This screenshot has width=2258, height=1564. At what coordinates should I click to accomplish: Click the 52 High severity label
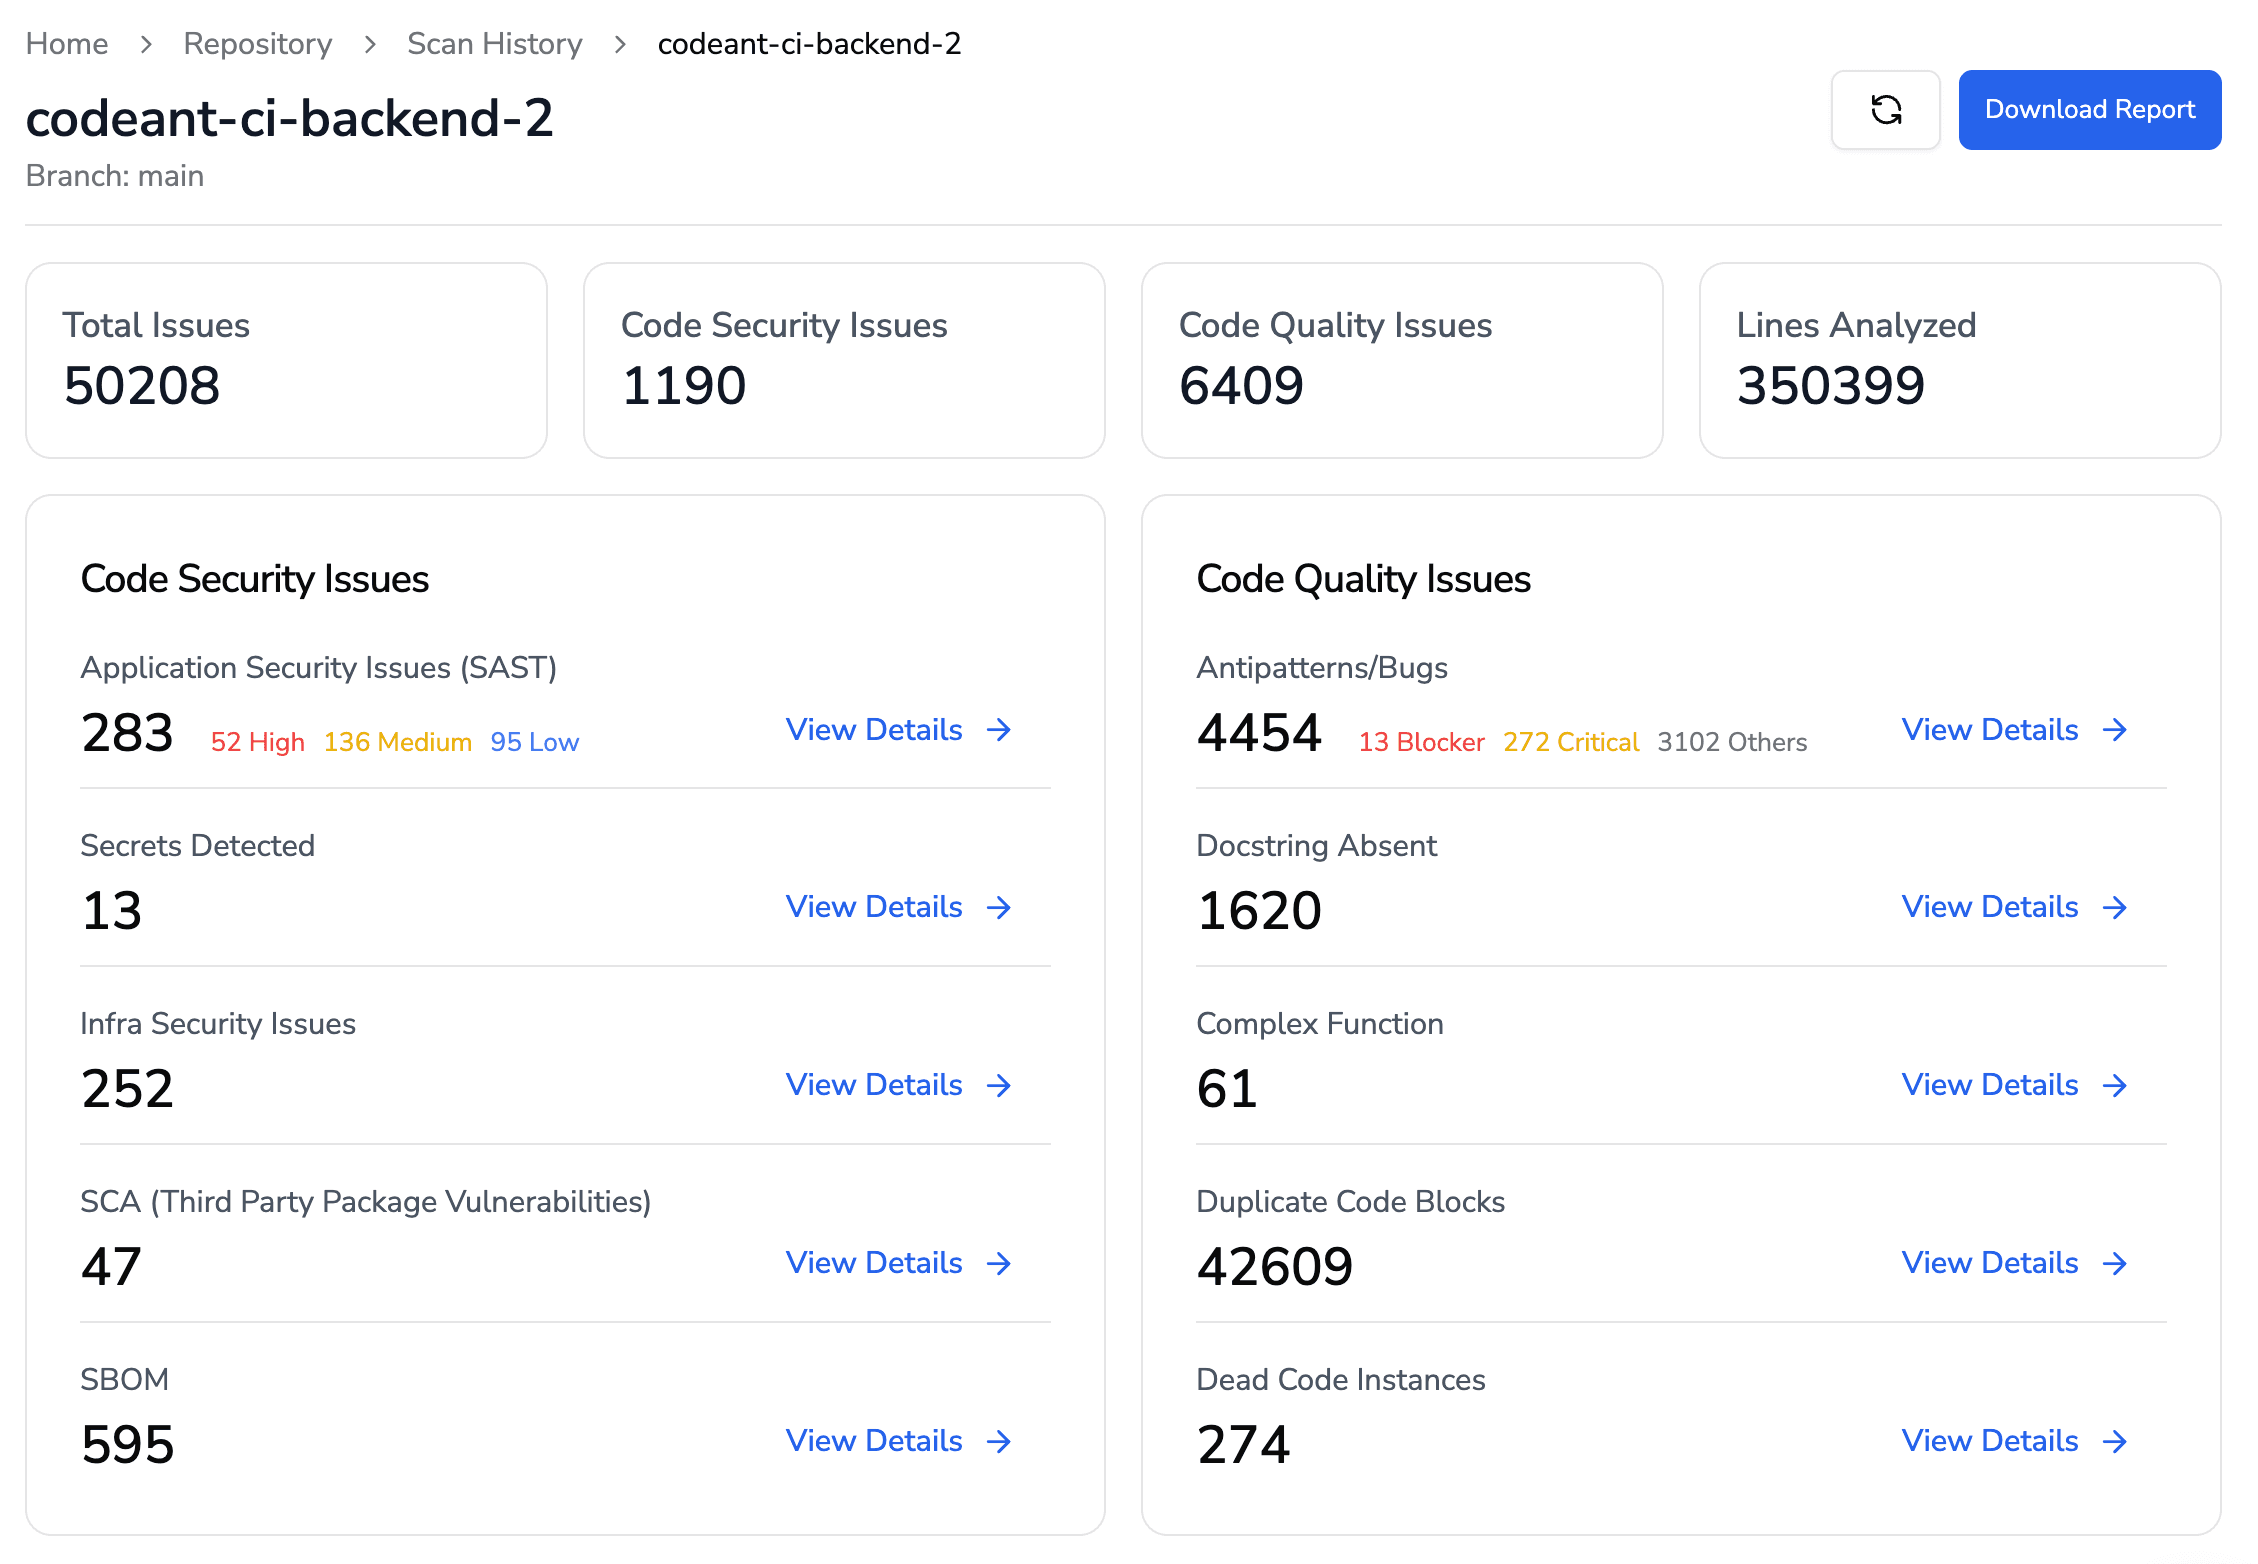(x=257, y=742)
